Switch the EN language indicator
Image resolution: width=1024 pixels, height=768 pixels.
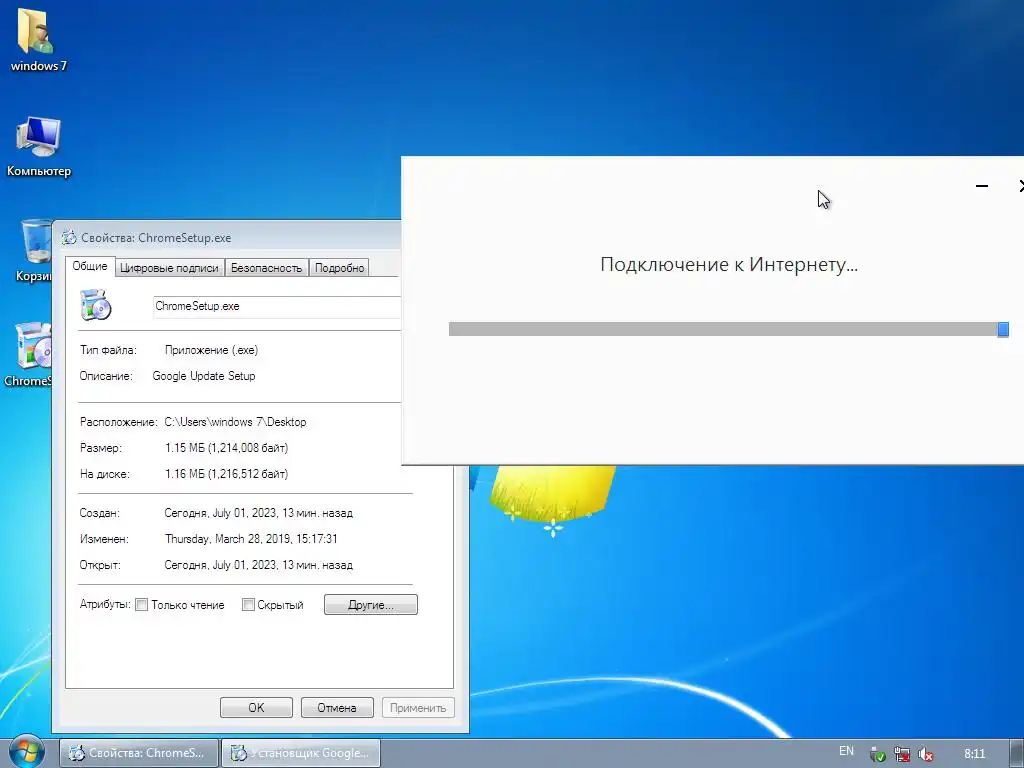846,751
